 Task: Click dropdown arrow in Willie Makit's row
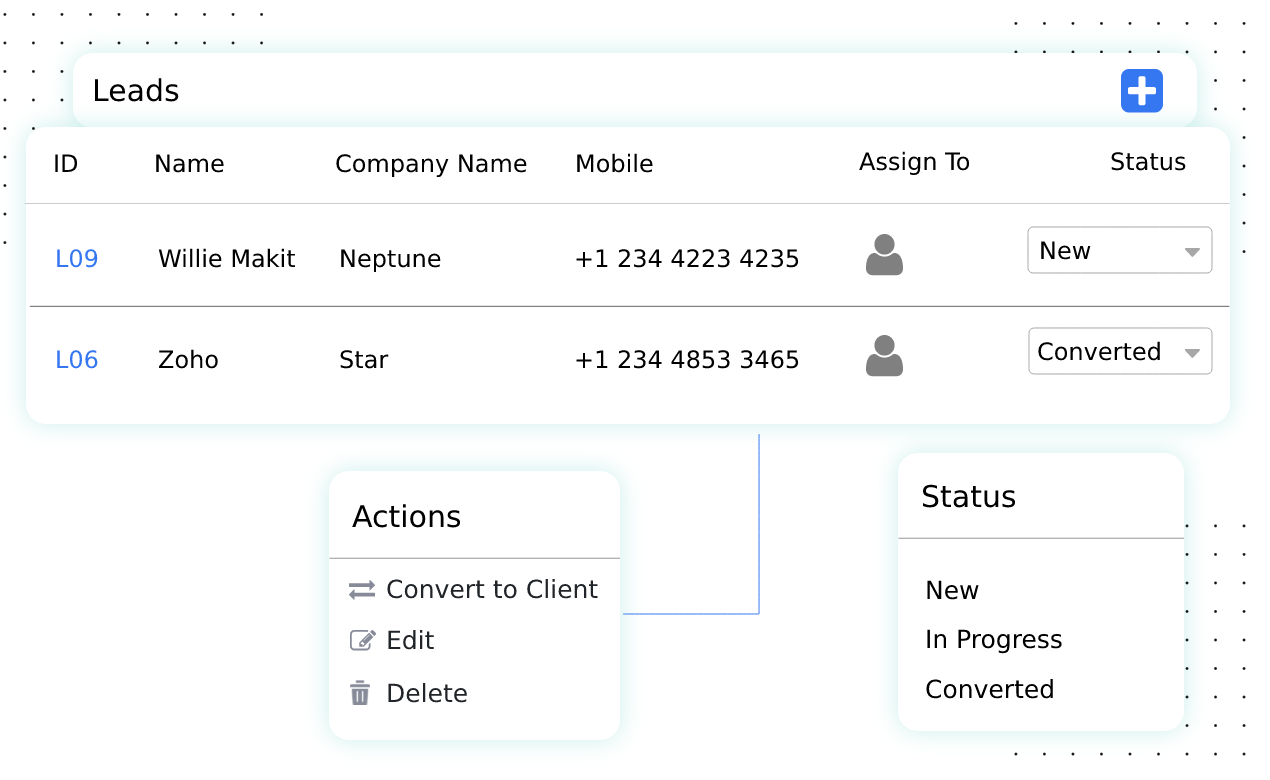tap(1192, 252)
